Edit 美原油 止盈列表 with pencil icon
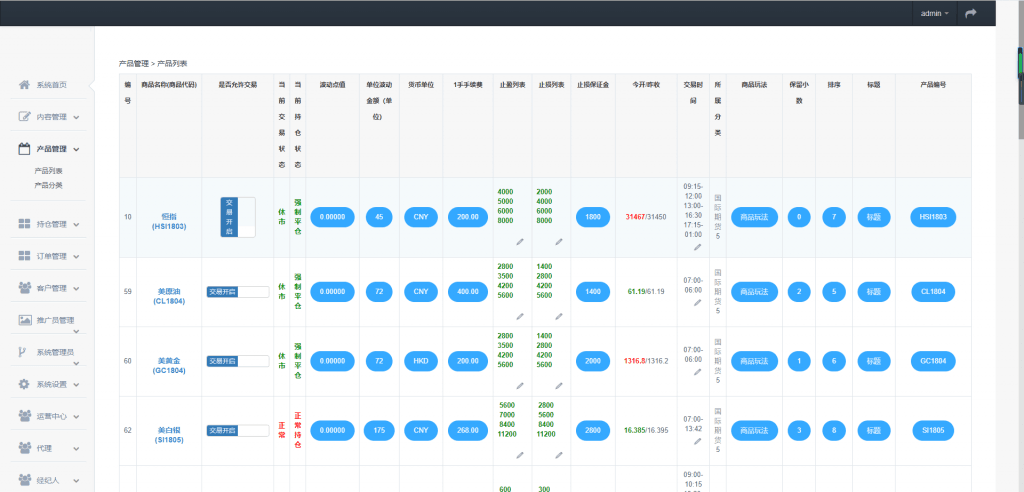The height and width of the screenshot is (492, 1024). pyautogui.click(x=520, y=316)
